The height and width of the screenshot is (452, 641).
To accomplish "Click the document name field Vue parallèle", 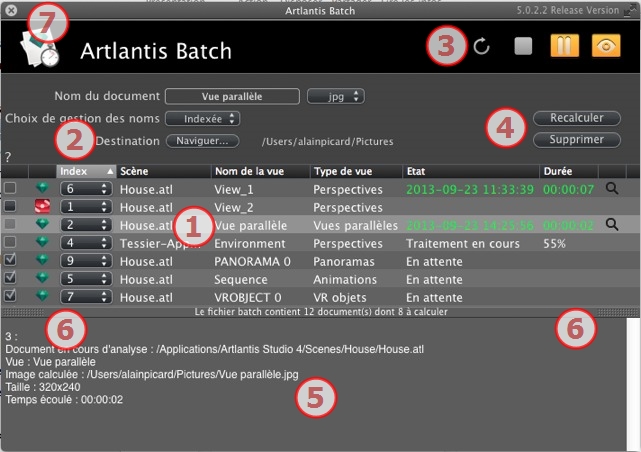I will (232, 96).
